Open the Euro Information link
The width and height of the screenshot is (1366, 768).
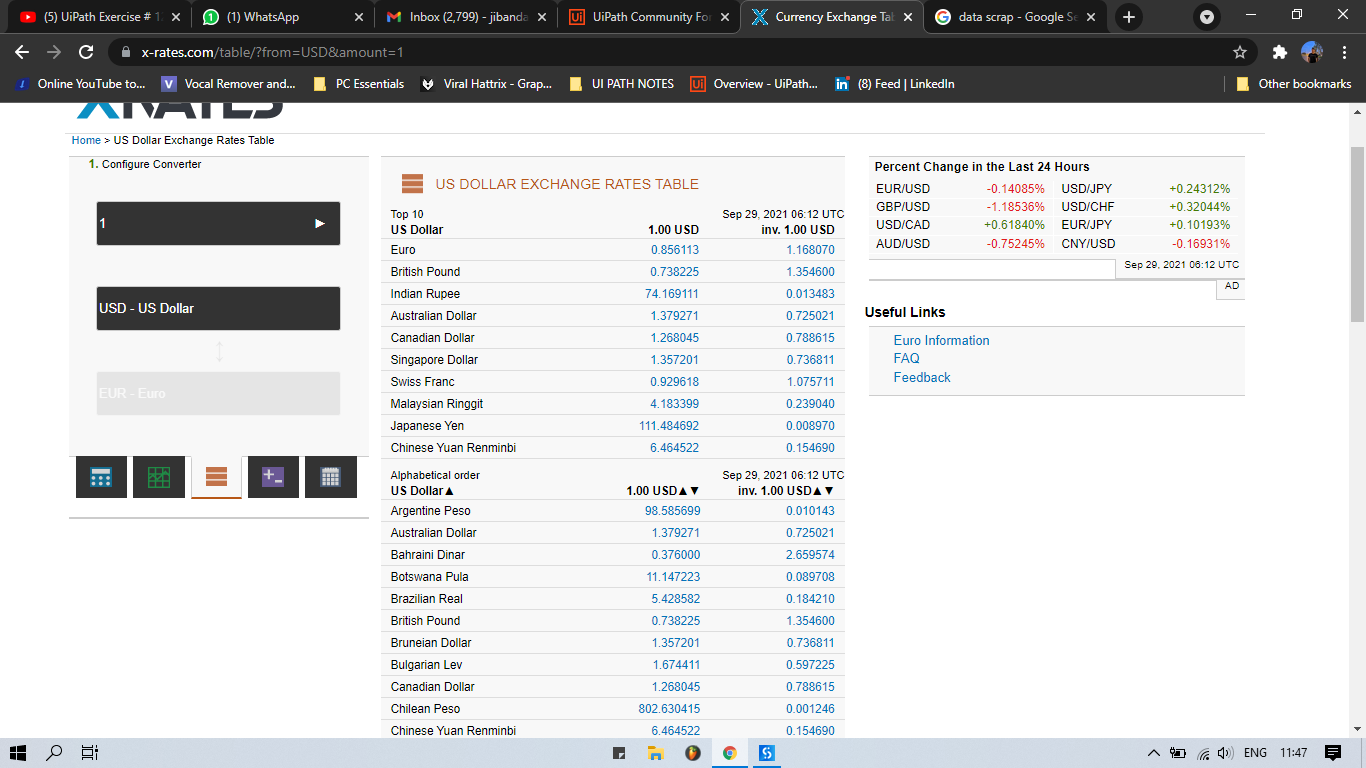click(x=941, y=340)
